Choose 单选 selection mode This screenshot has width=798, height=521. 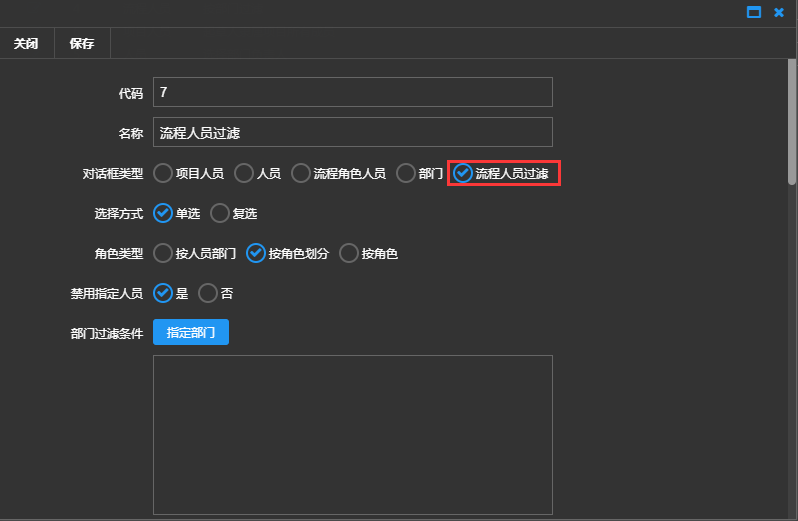pos(163,213)
